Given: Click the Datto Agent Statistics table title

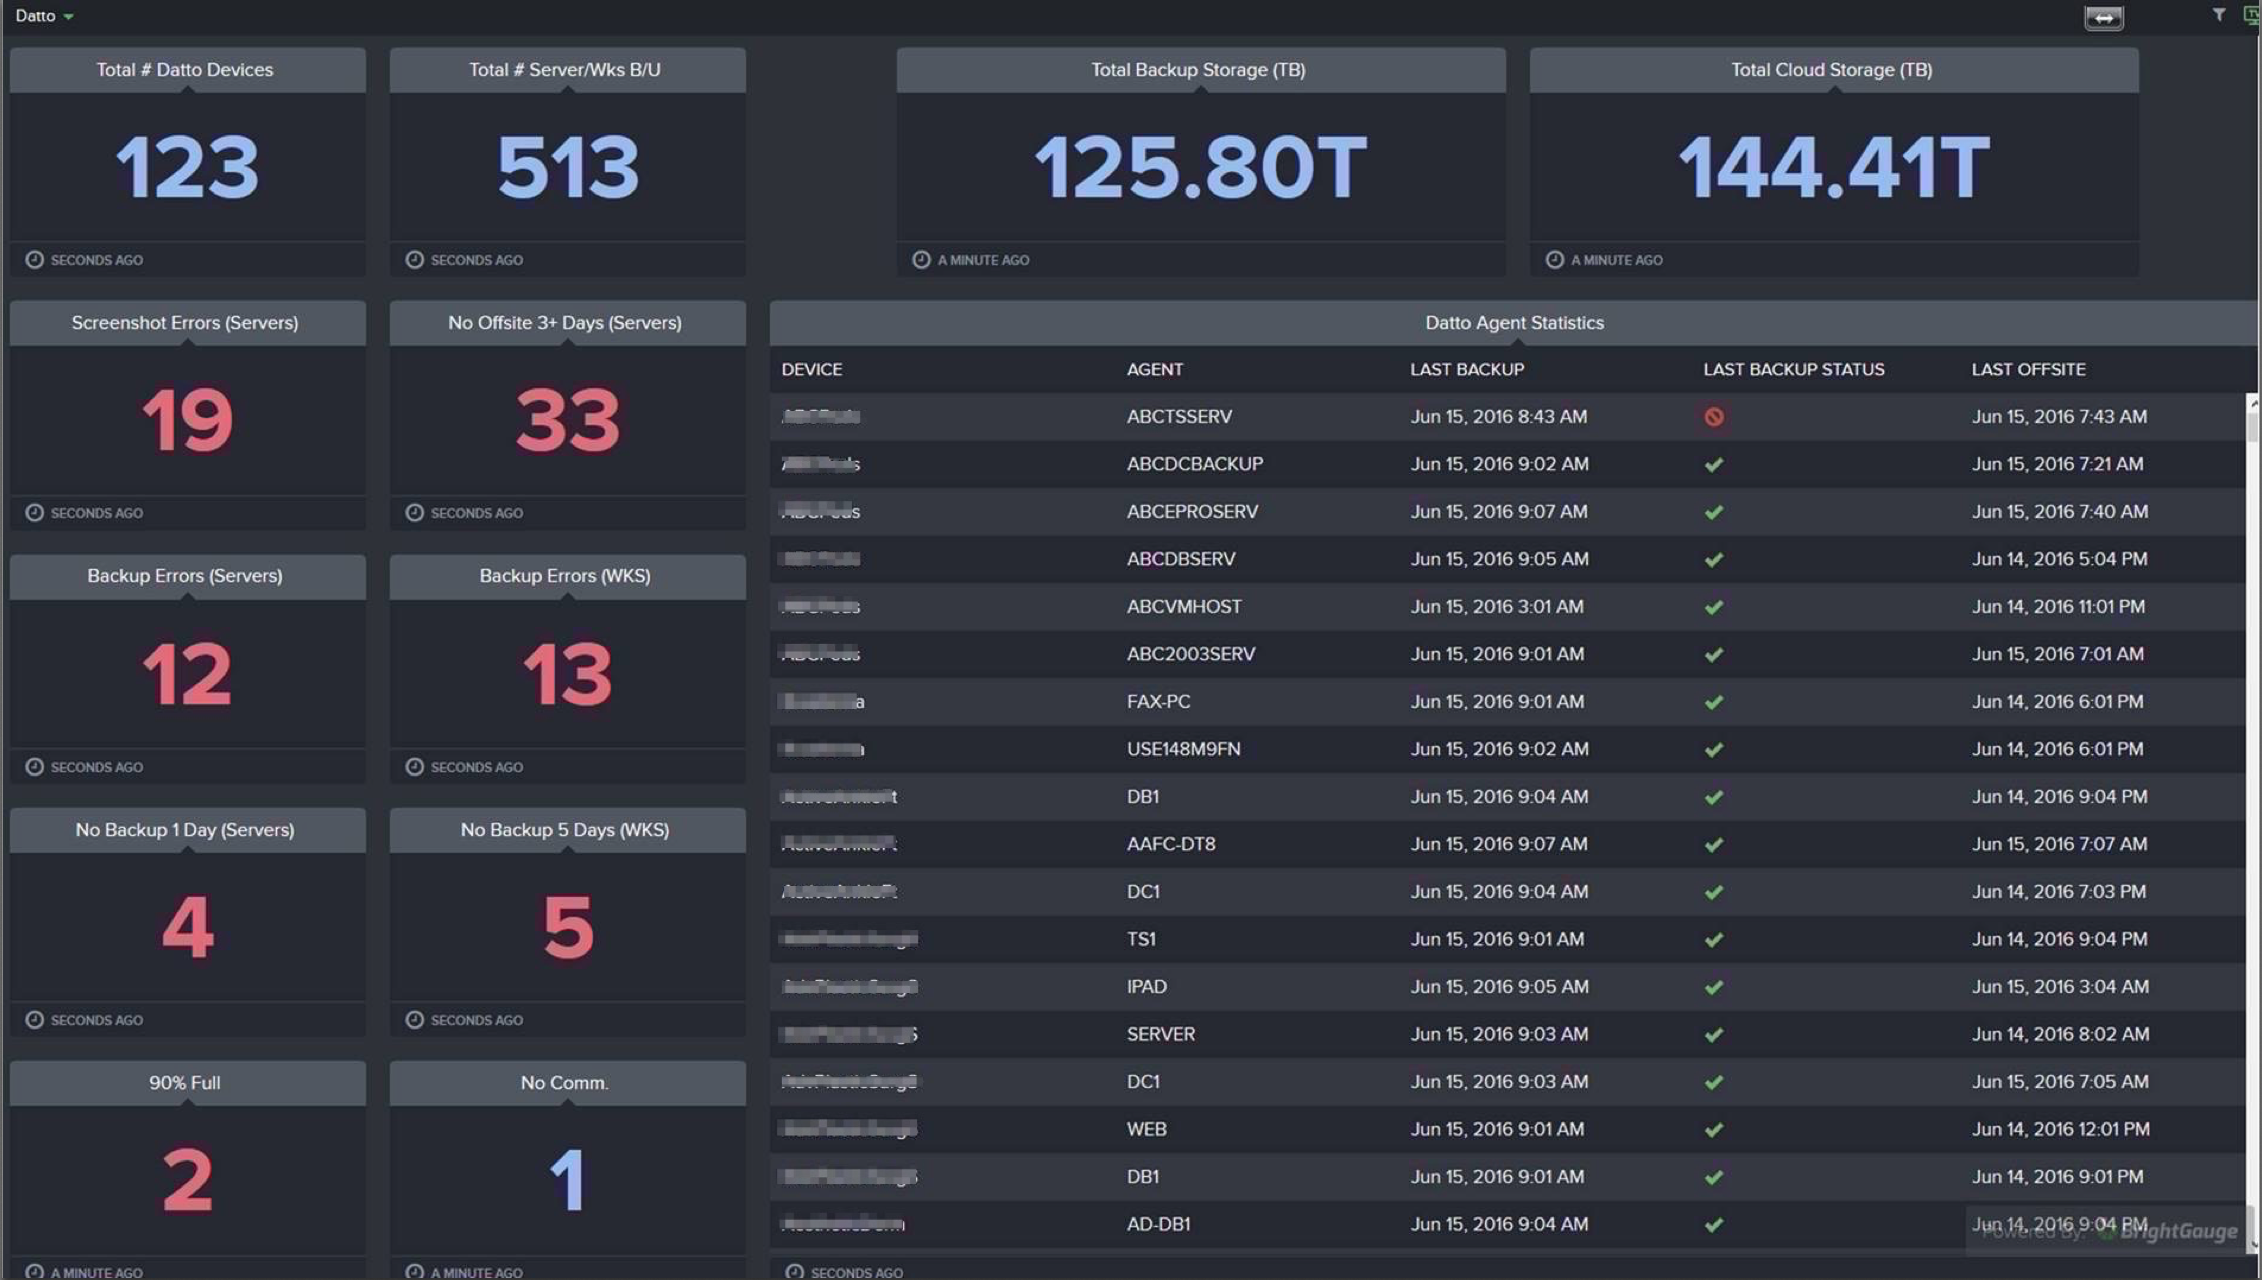Looking at the screenshot, I should (1514, 323).
